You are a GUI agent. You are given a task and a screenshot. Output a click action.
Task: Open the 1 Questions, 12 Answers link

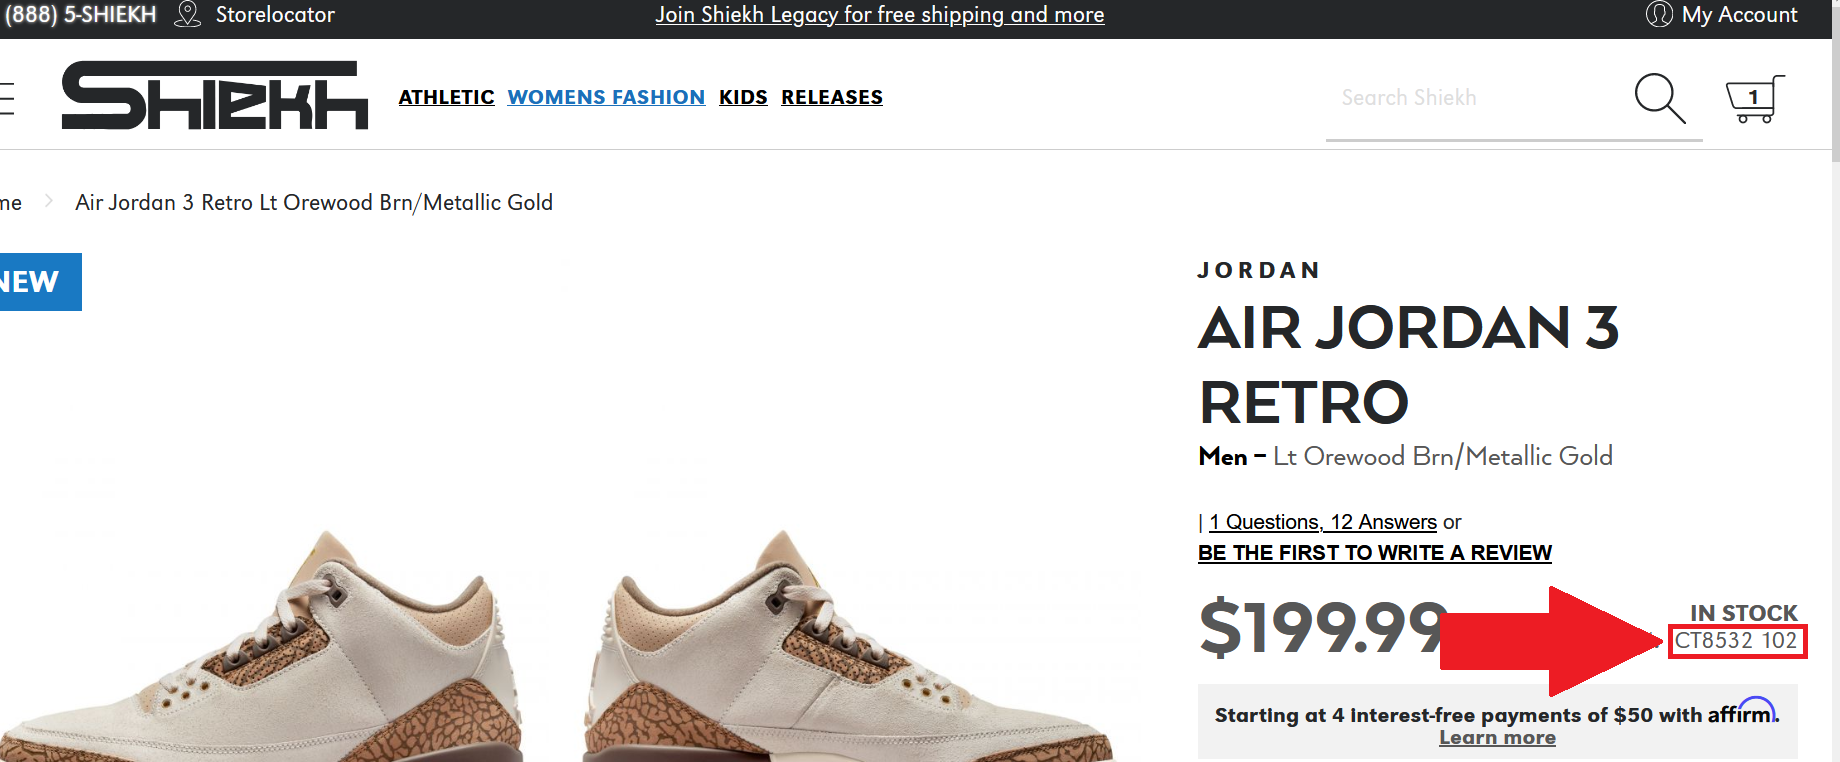click(x=1322, y=522)
